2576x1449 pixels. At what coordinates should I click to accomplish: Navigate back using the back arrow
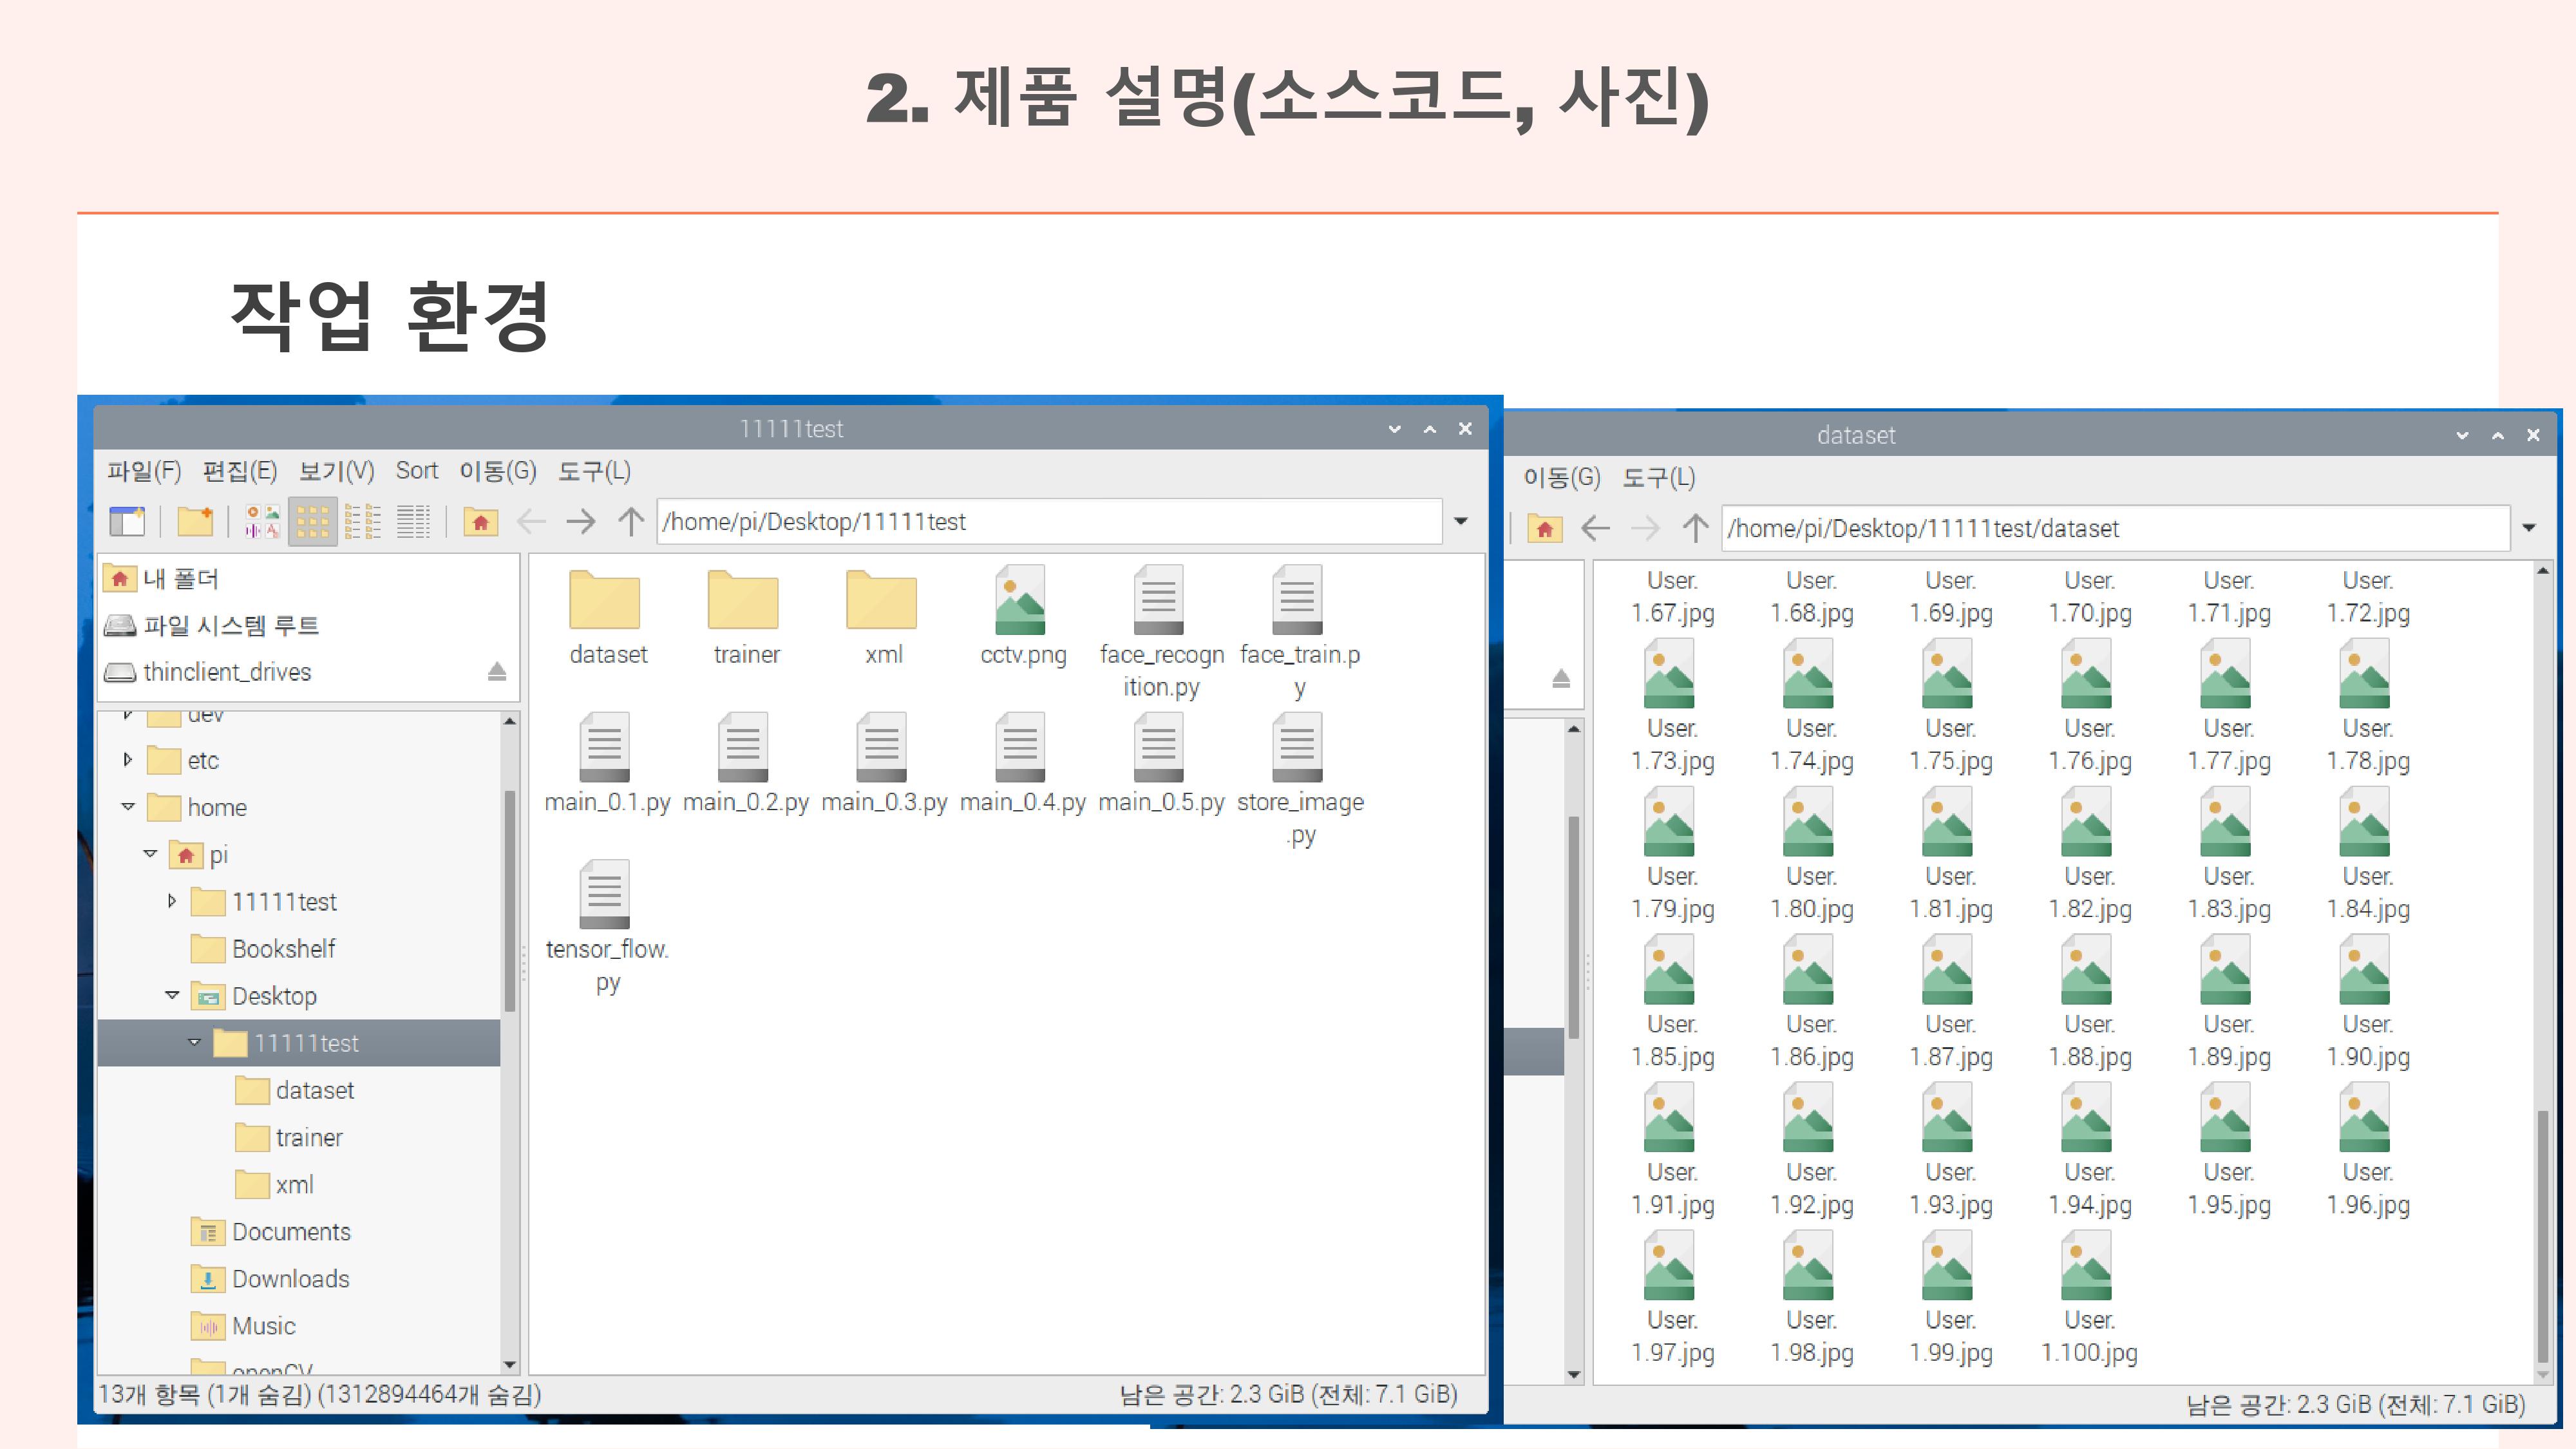[x=530, y=521]
